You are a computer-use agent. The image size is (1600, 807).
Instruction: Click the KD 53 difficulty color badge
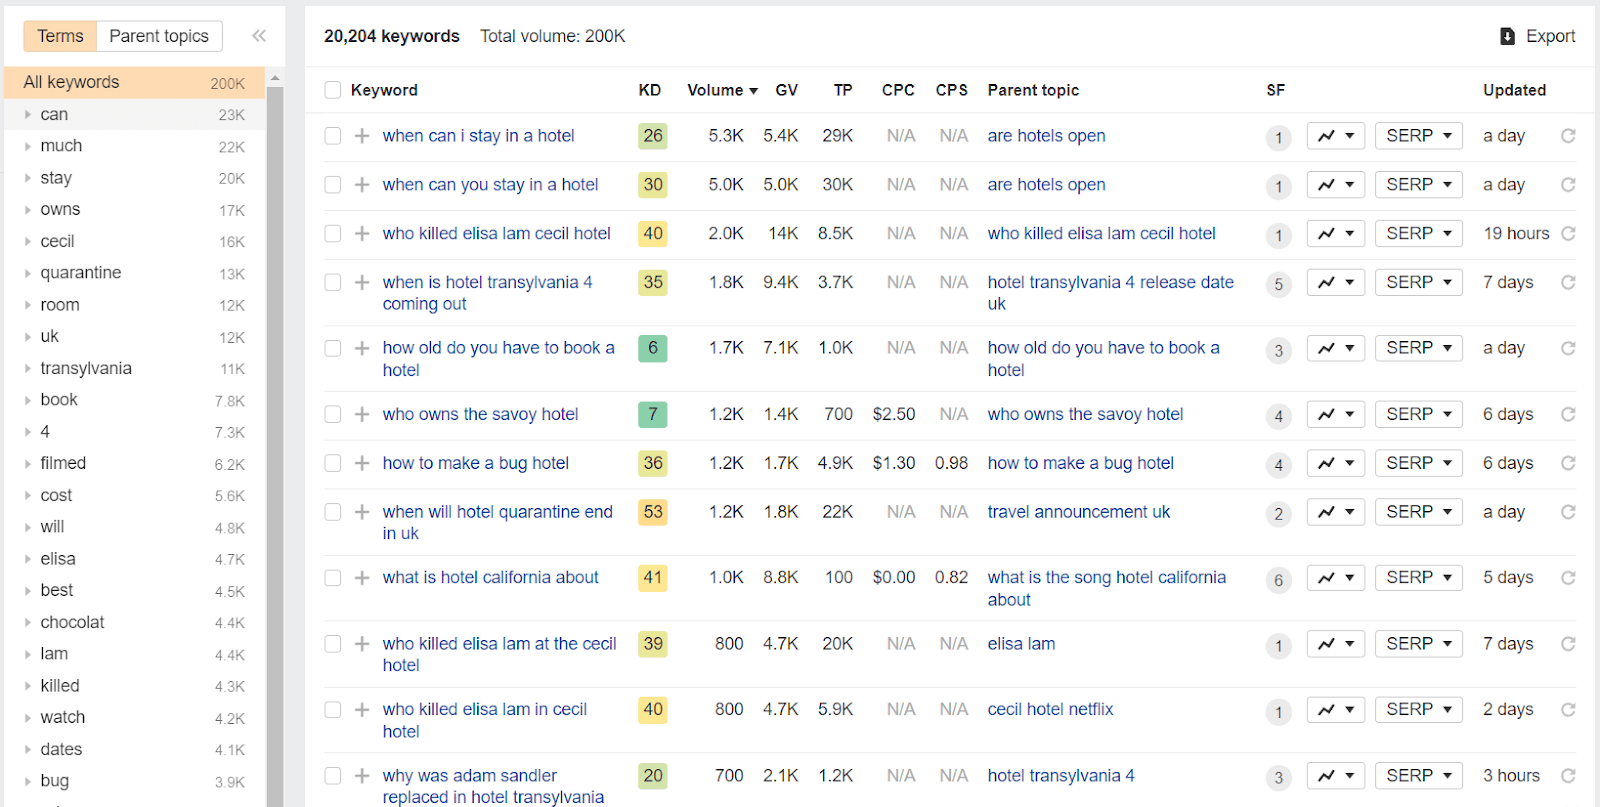click(653, 512)
